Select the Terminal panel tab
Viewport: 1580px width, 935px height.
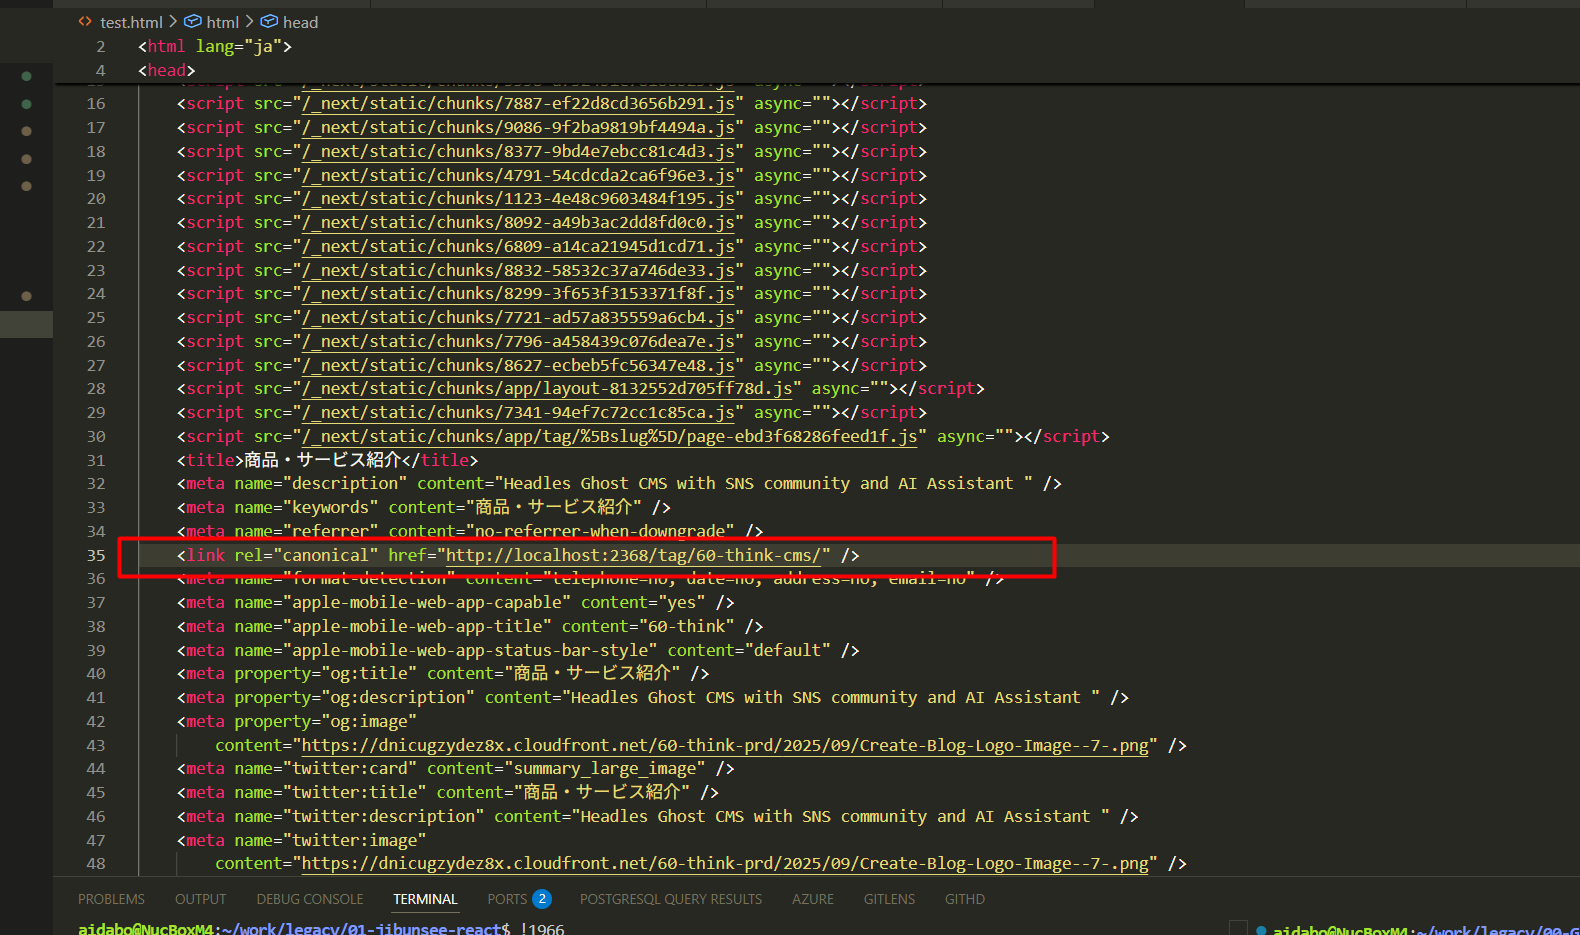[425, 899]
